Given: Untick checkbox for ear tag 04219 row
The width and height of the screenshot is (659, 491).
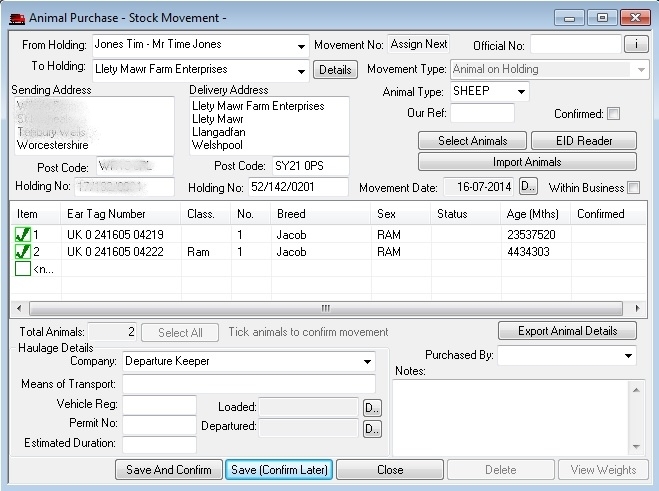Looking at the screenshot, I should point(23,234).
